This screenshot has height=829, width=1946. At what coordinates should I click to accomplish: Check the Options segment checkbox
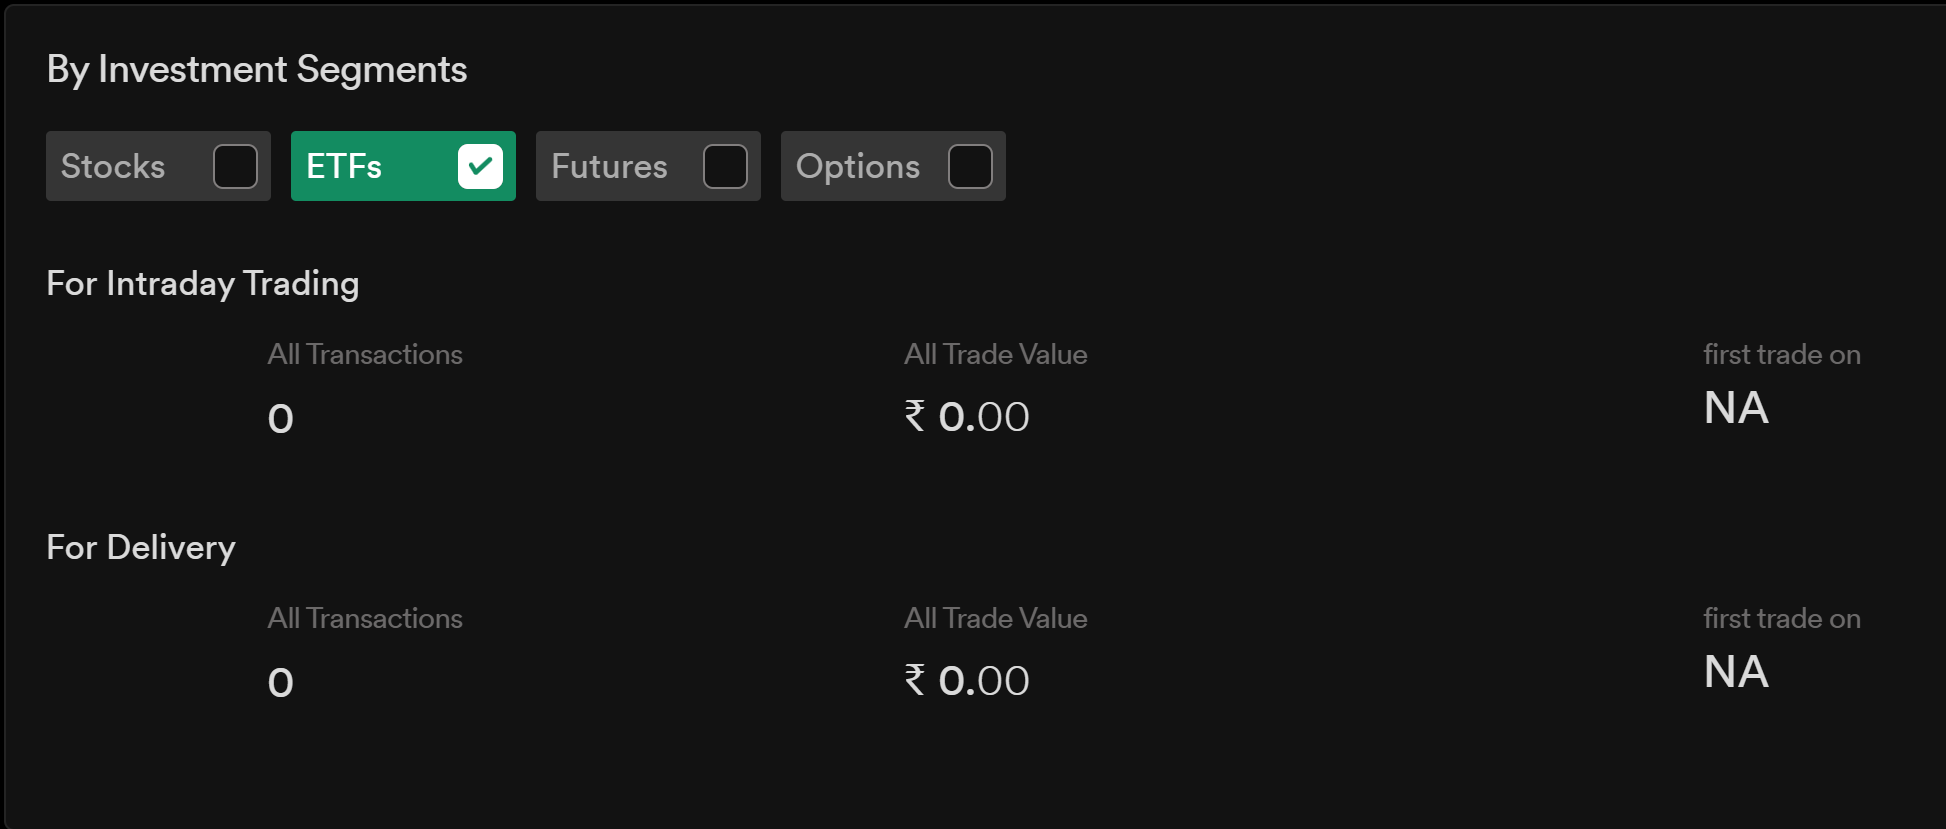pos(970,166)
